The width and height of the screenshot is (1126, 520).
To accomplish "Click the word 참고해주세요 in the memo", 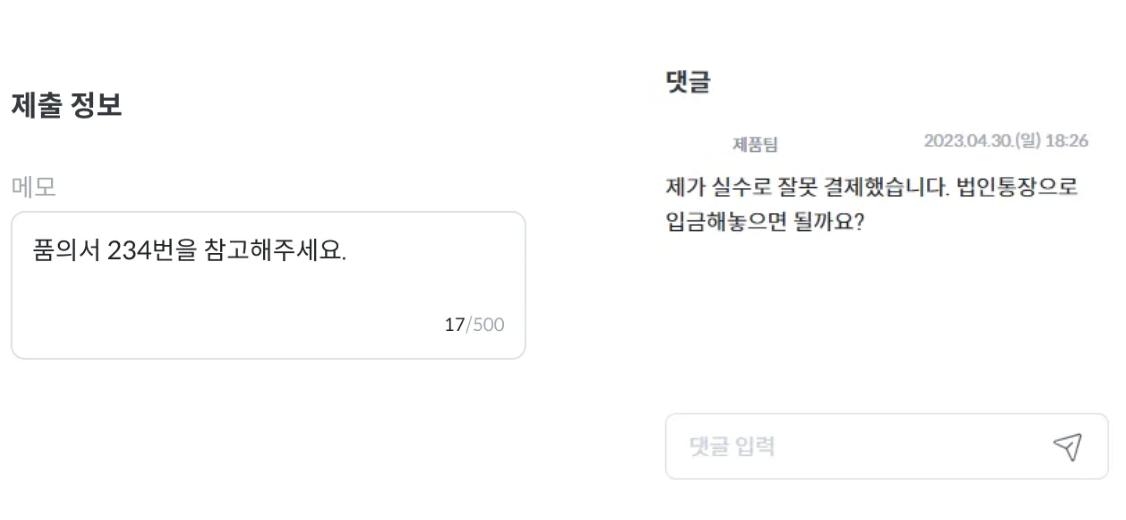I will 289,249.
